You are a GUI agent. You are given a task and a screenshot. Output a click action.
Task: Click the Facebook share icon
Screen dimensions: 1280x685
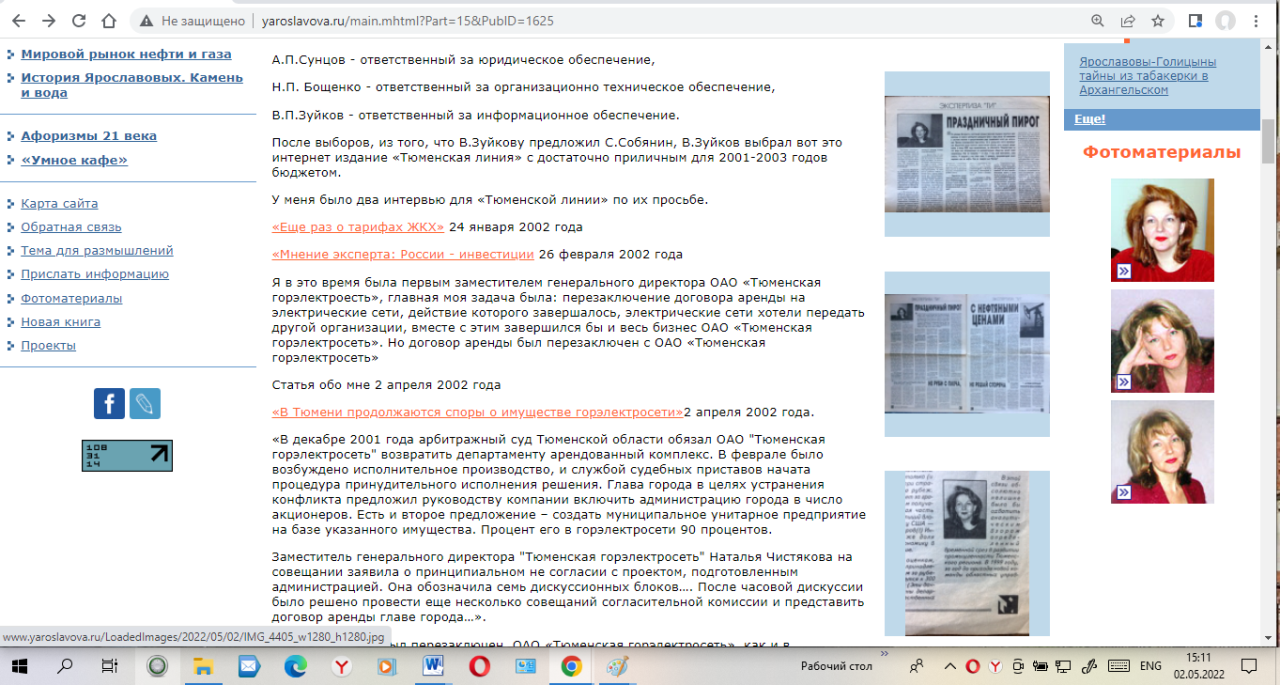(109, 403)
